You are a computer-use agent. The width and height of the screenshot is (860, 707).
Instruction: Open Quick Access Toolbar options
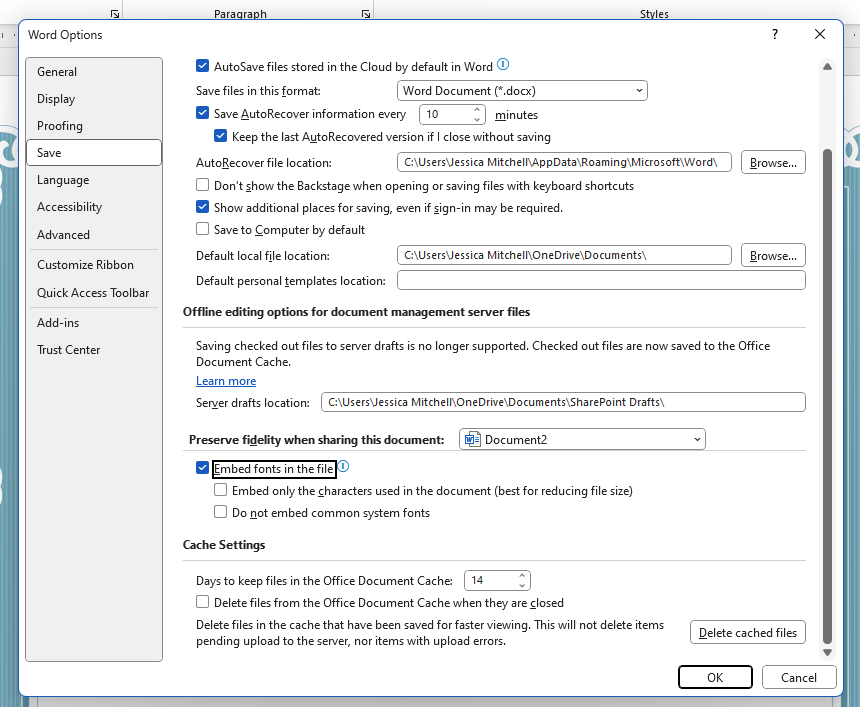[x=94, y=293]
